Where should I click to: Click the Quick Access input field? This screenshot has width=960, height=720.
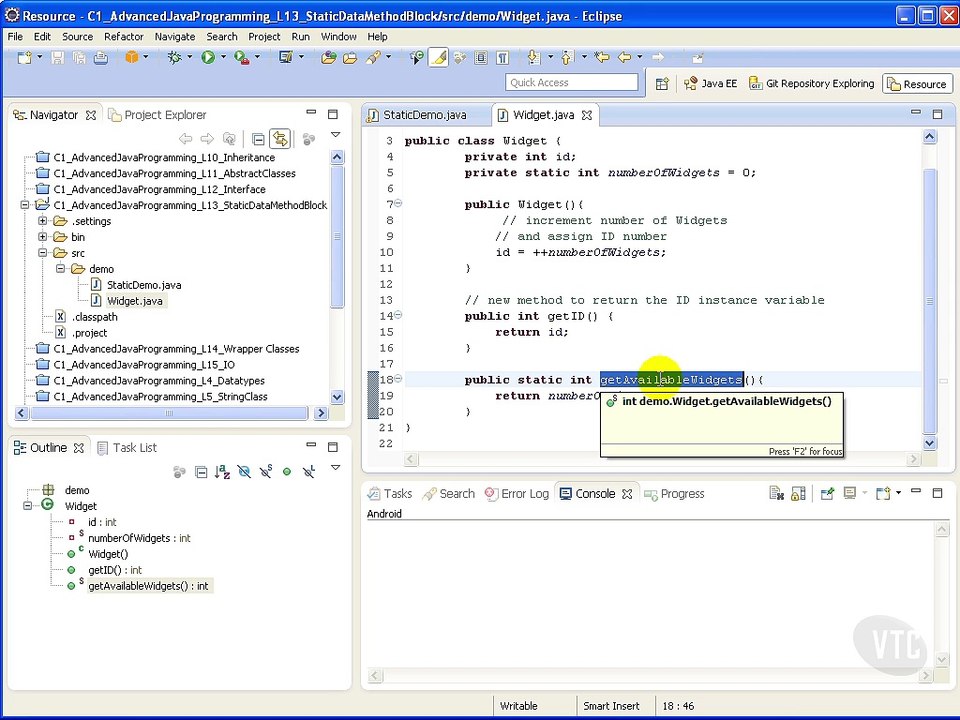572,83
